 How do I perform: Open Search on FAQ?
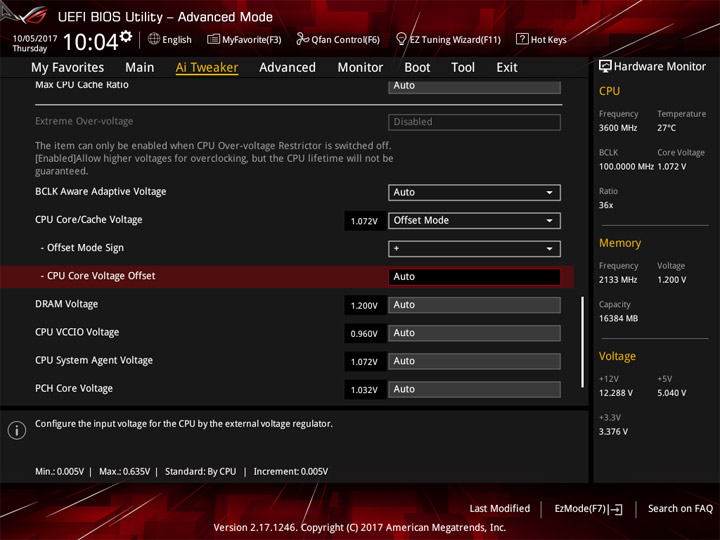[680, 508]
